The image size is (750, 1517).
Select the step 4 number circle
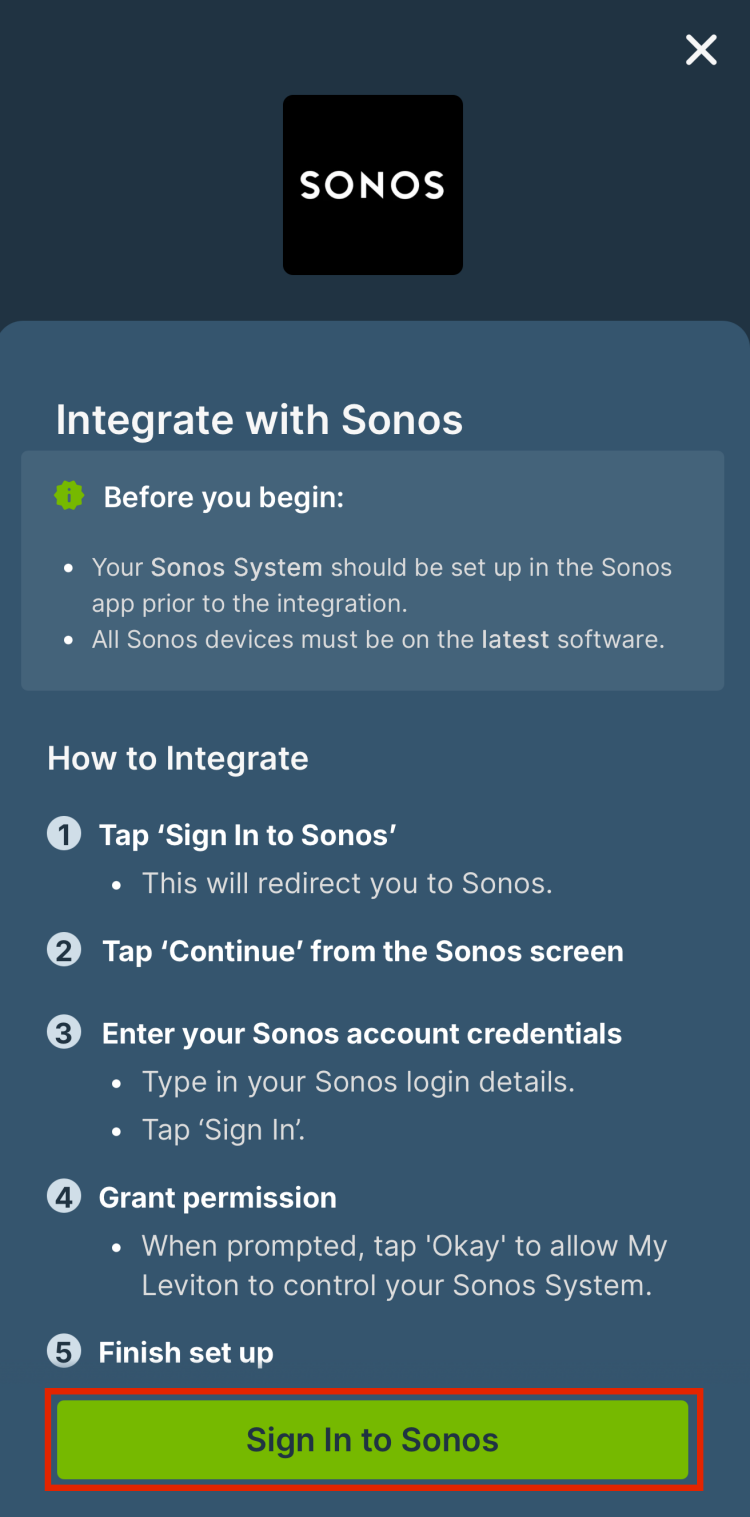coord(63,1196)
